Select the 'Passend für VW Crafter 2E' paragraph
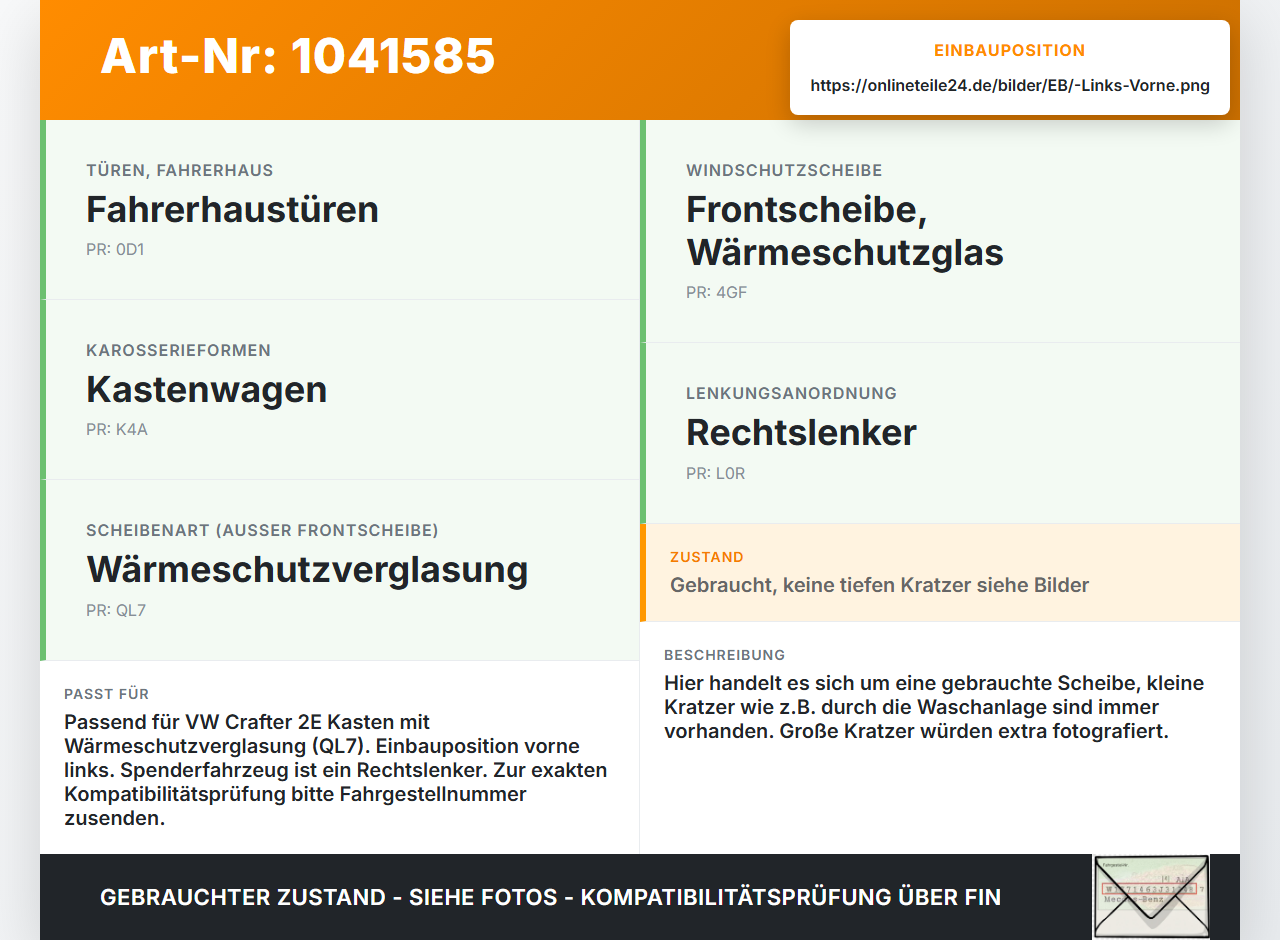 click(335, 770)
